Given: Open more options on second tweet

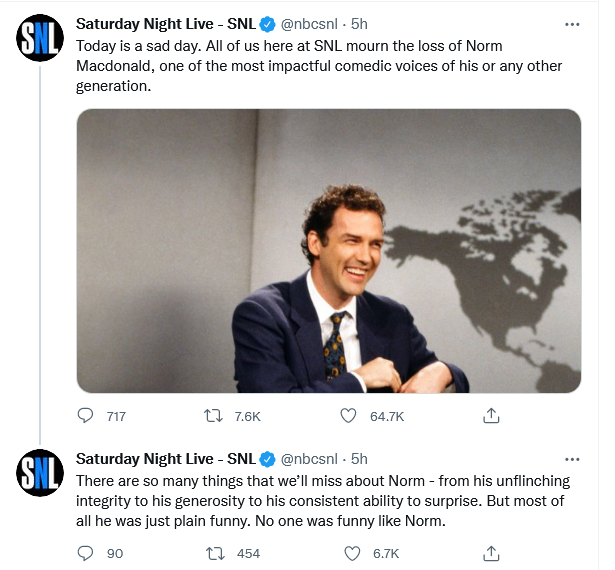Looking at the screenshot, I should coord(571,459).
